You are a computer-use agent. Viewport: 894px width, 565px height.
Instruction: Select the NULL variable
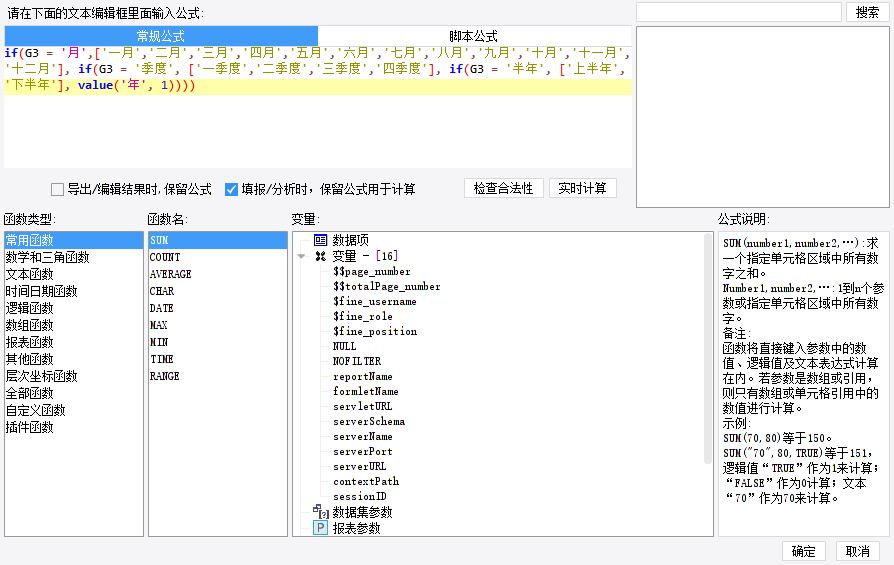344,346
